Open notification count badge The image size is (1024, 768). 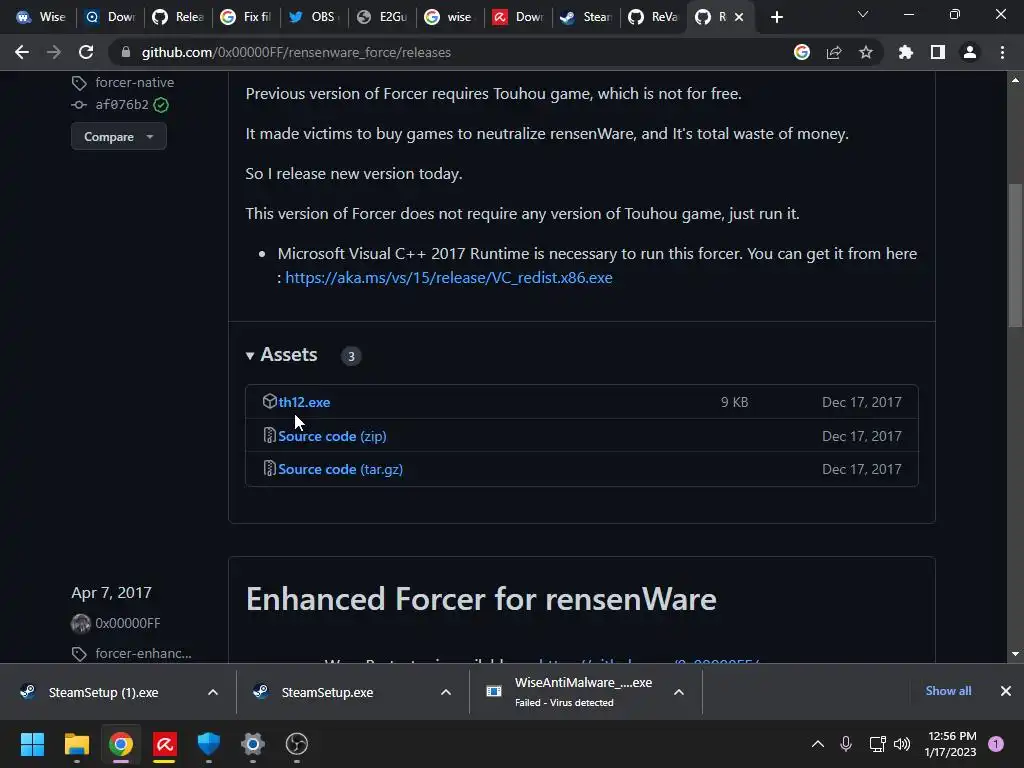click(996, 744)
